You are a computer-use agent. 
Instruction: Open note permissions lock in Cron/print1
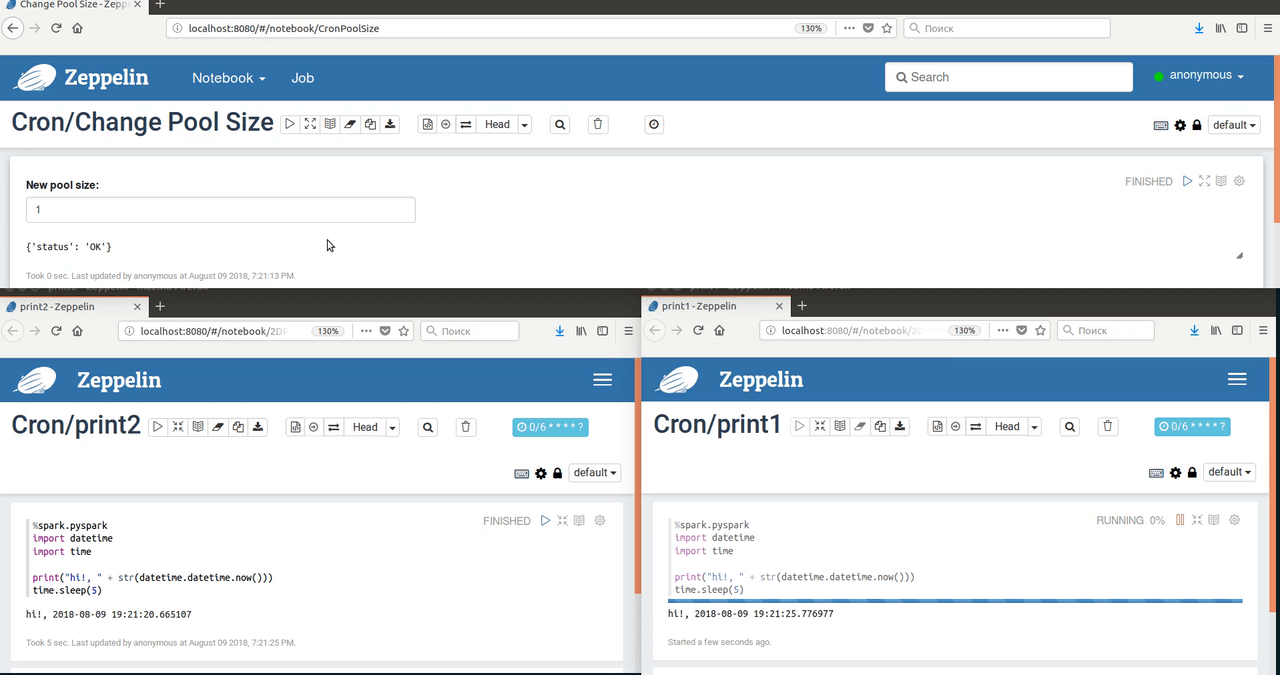click(1192, 472)
